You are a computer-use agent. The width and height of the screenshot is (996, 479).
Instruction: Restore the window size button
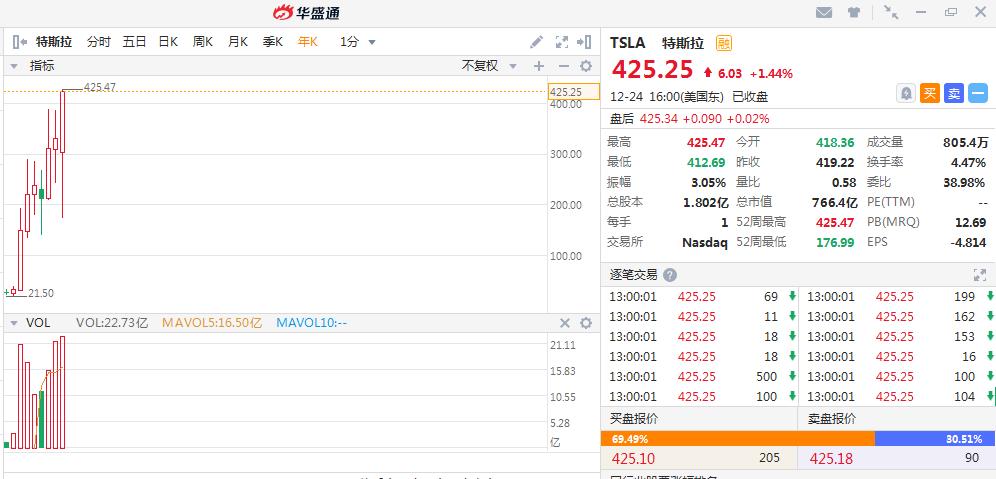coord(951,12)
